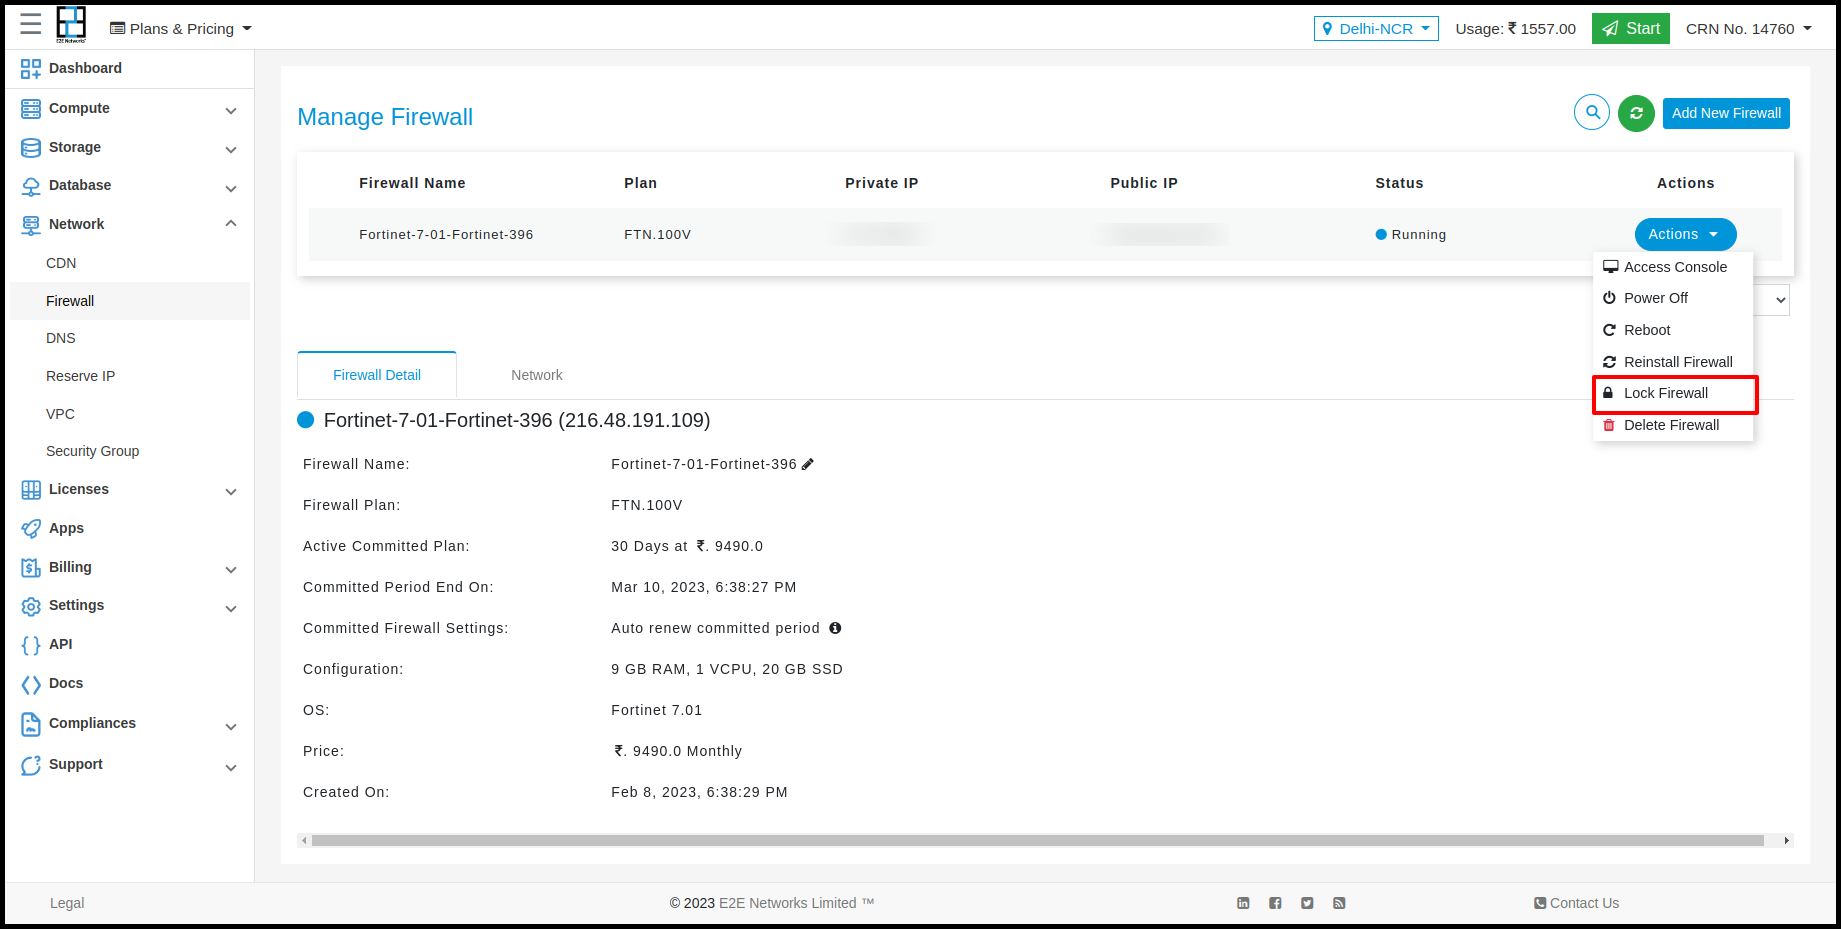This screenshot has width=1841, height=929.
Task: Click the RSS feed footer icon
Action: [x=1339, y=903]
